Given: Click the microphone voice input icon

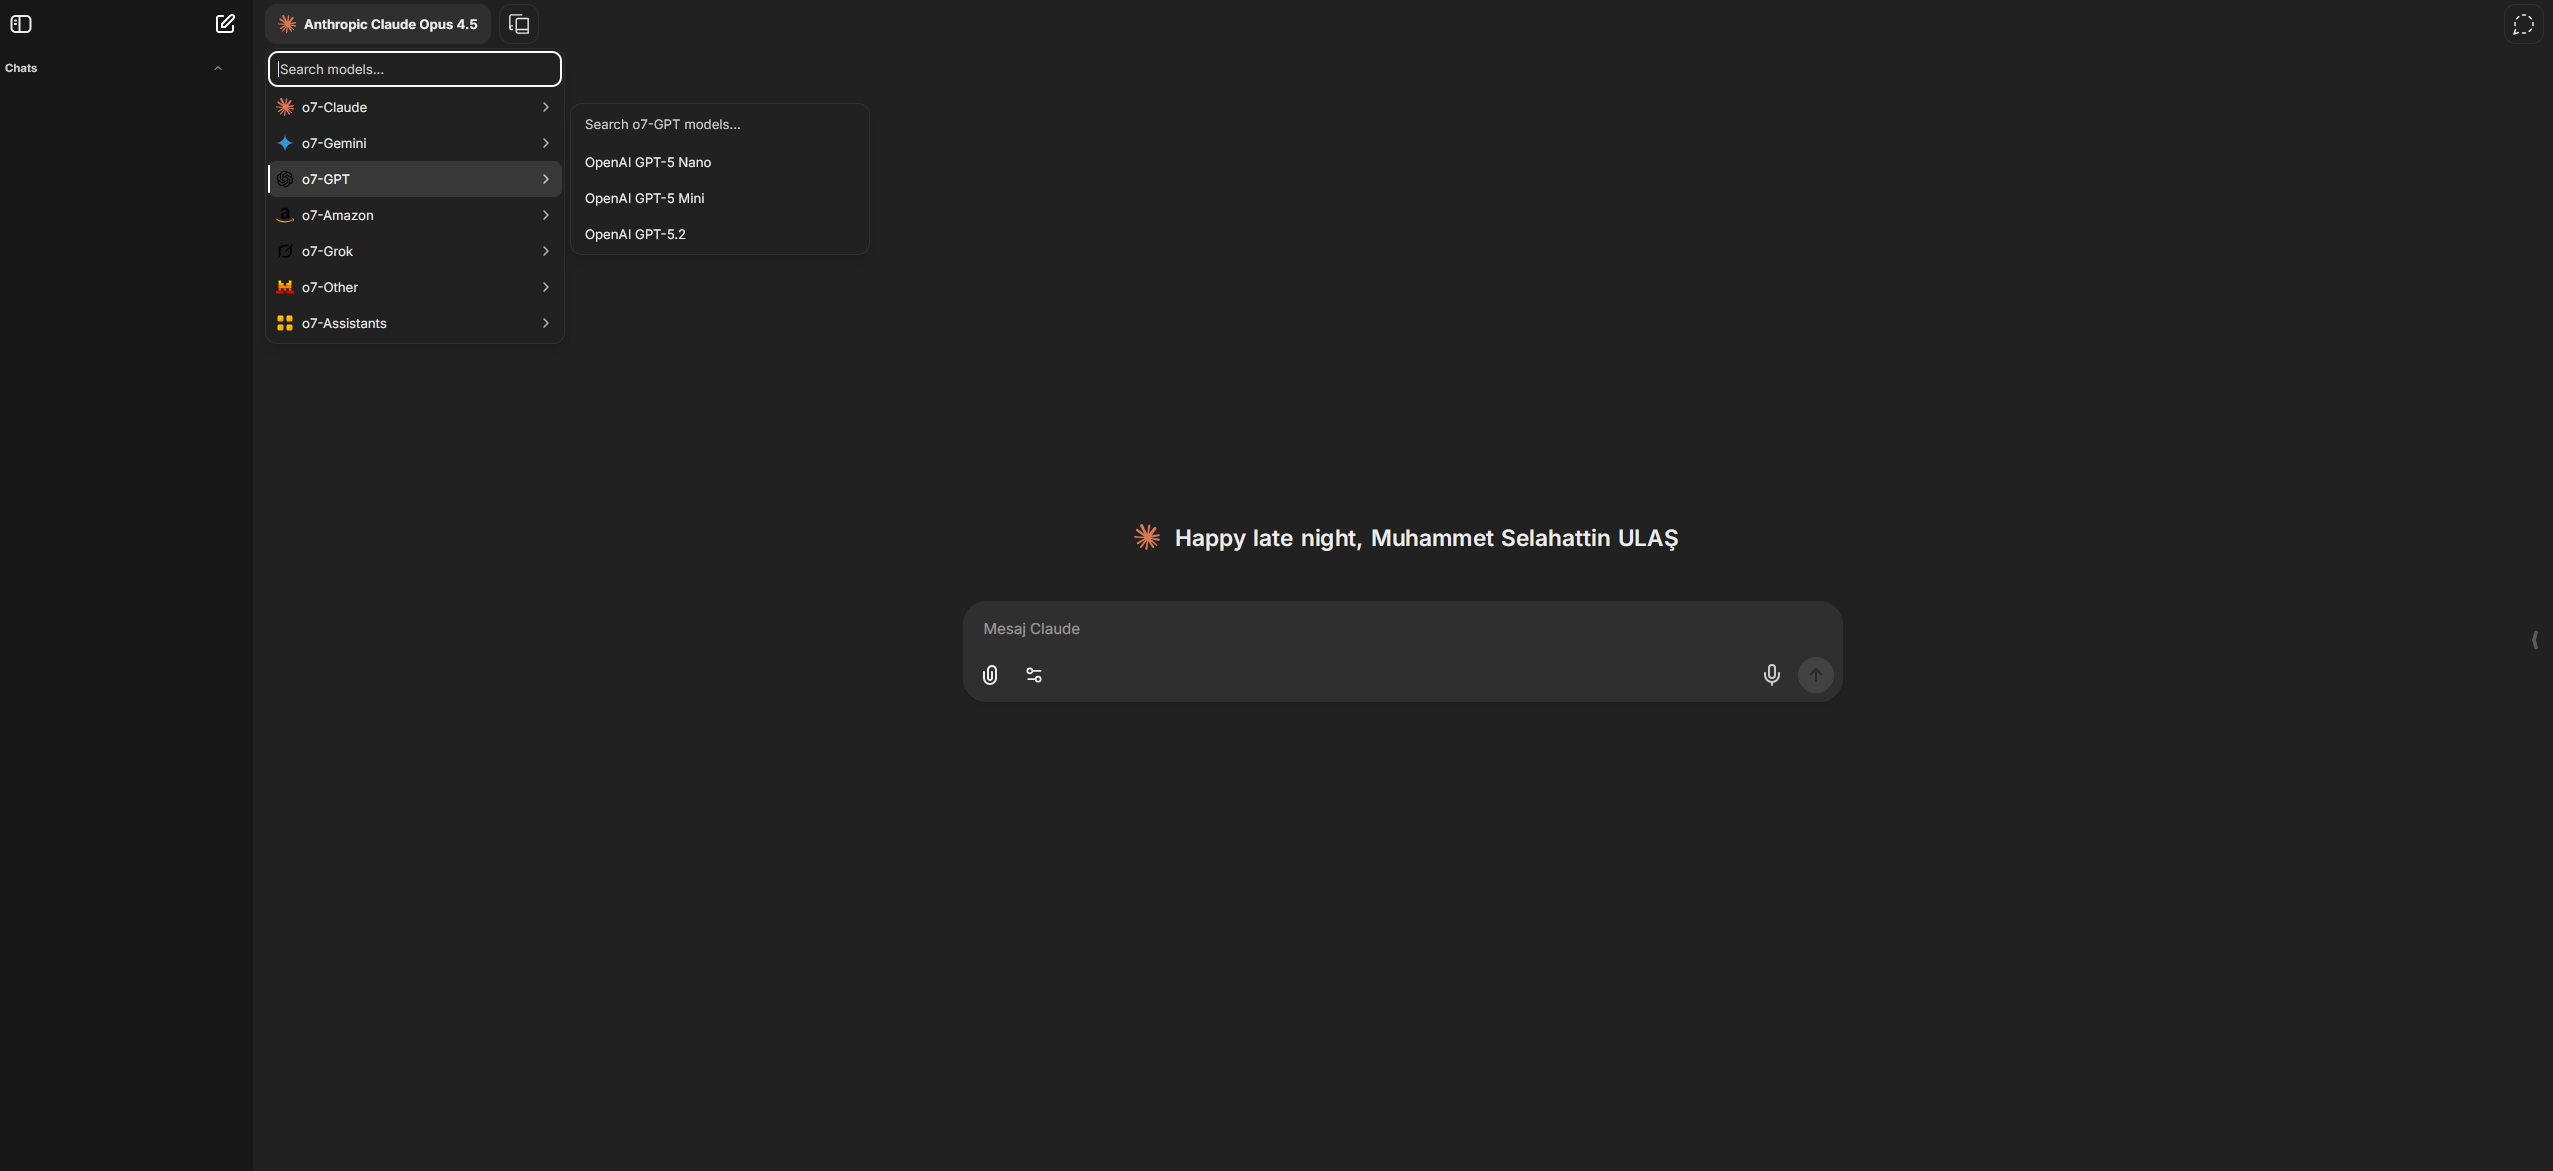Looking at the screenshot, I should [x=1771, y=675].
